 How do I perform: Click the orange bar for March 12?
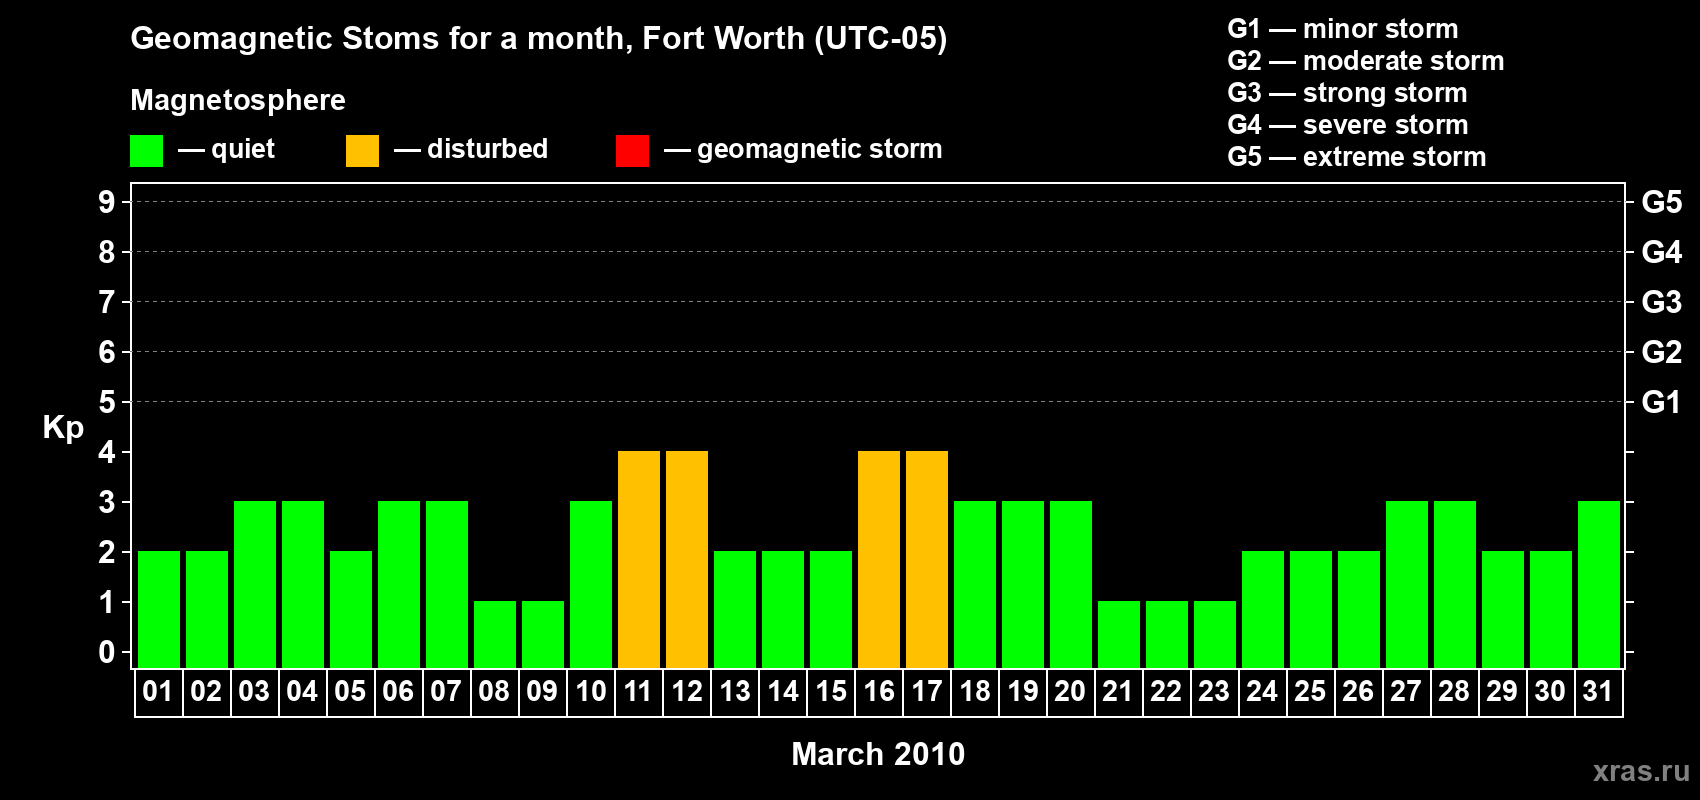click(687, 559)
